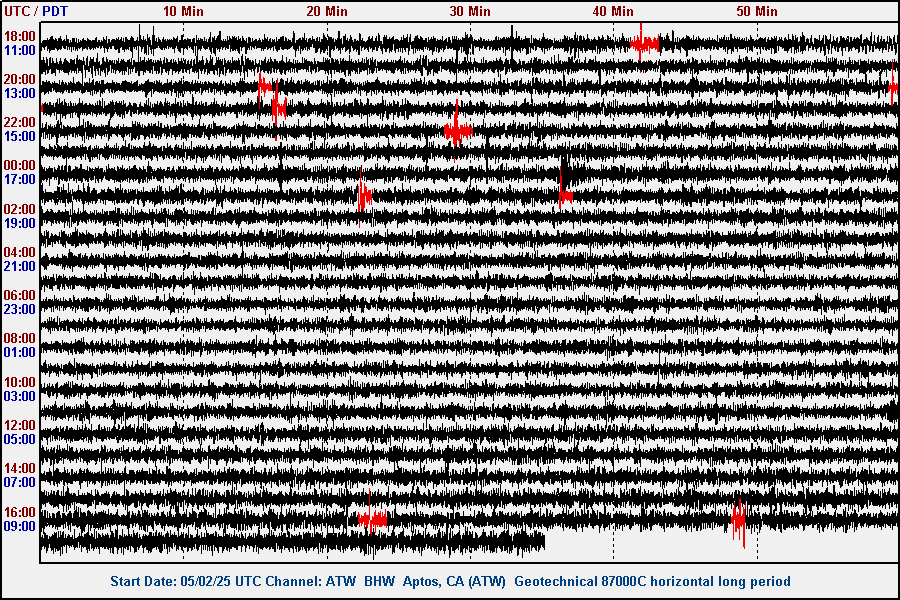The width and height of the screenshot is (900, 600).
Task: Click the 10 Min axis label
Action: click(183, 11)
